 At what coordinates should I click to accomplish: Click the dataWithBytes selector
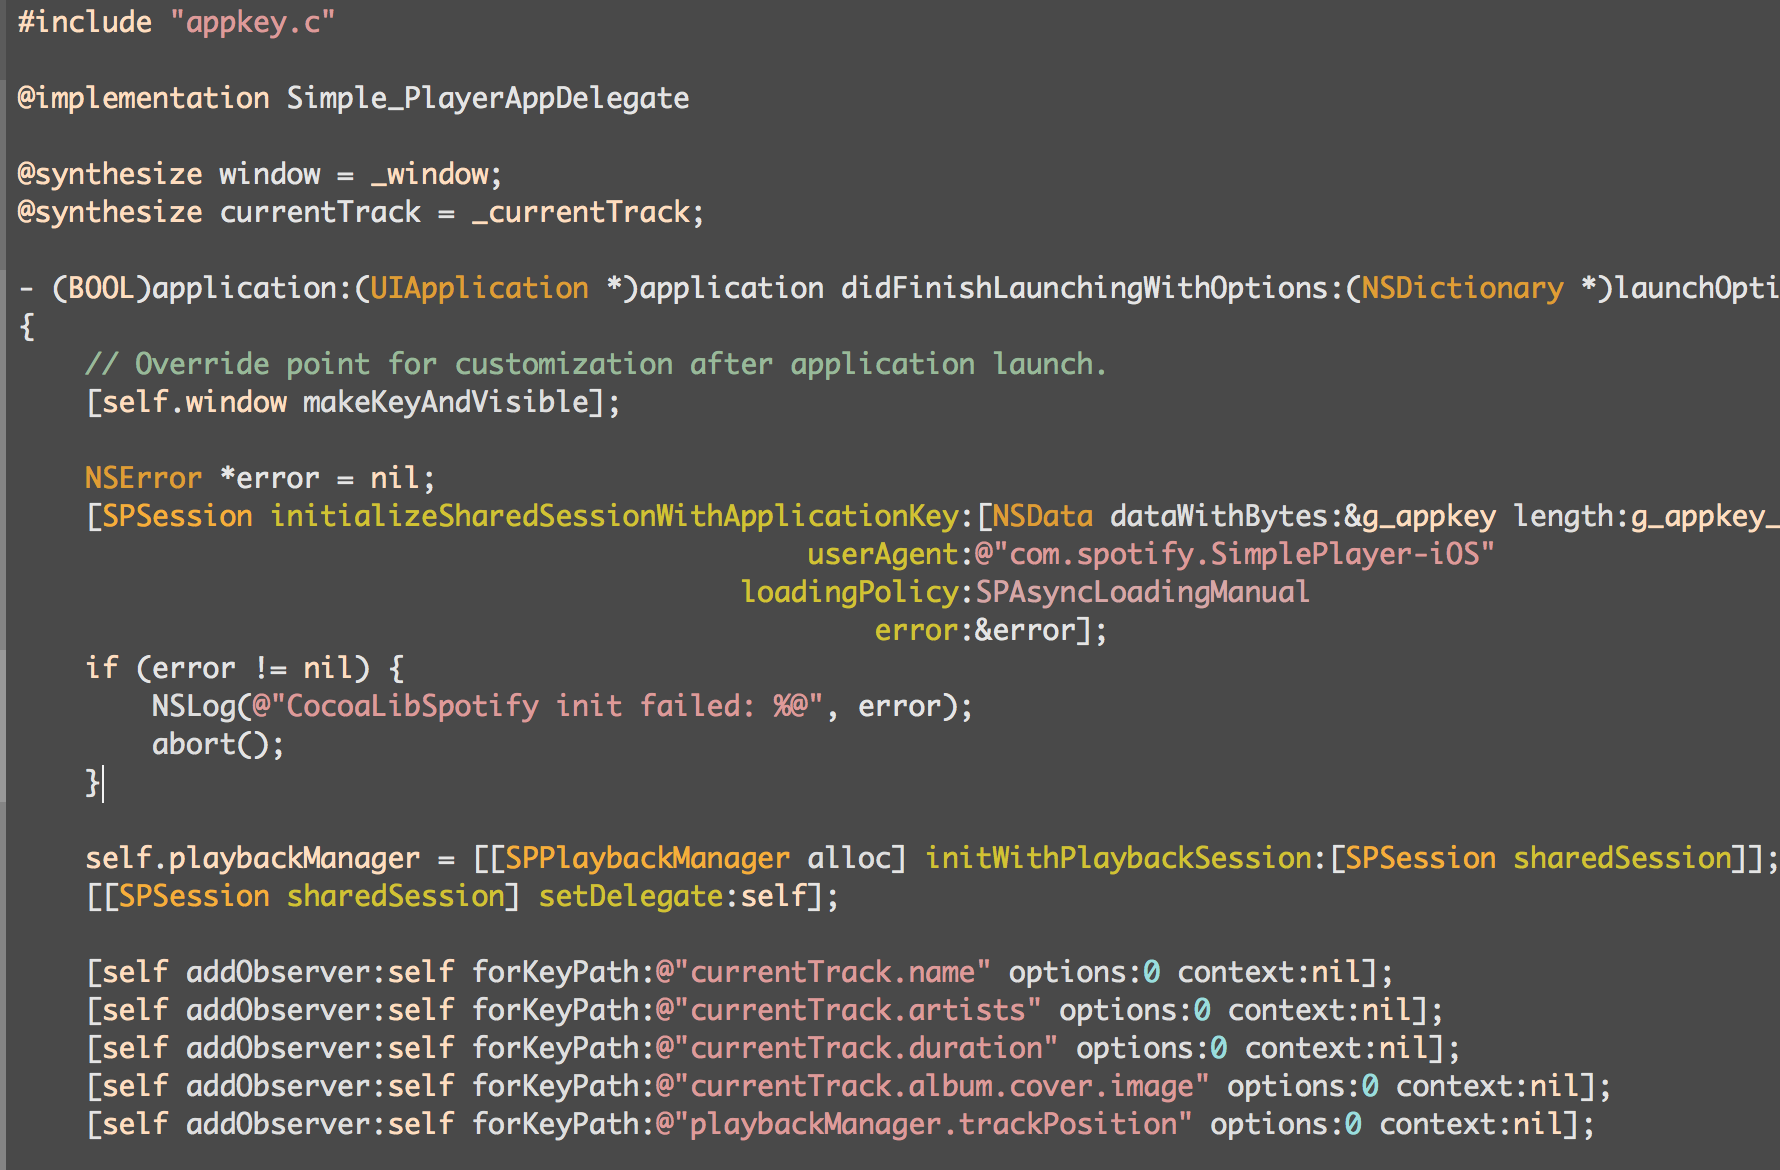point(1218,516)
